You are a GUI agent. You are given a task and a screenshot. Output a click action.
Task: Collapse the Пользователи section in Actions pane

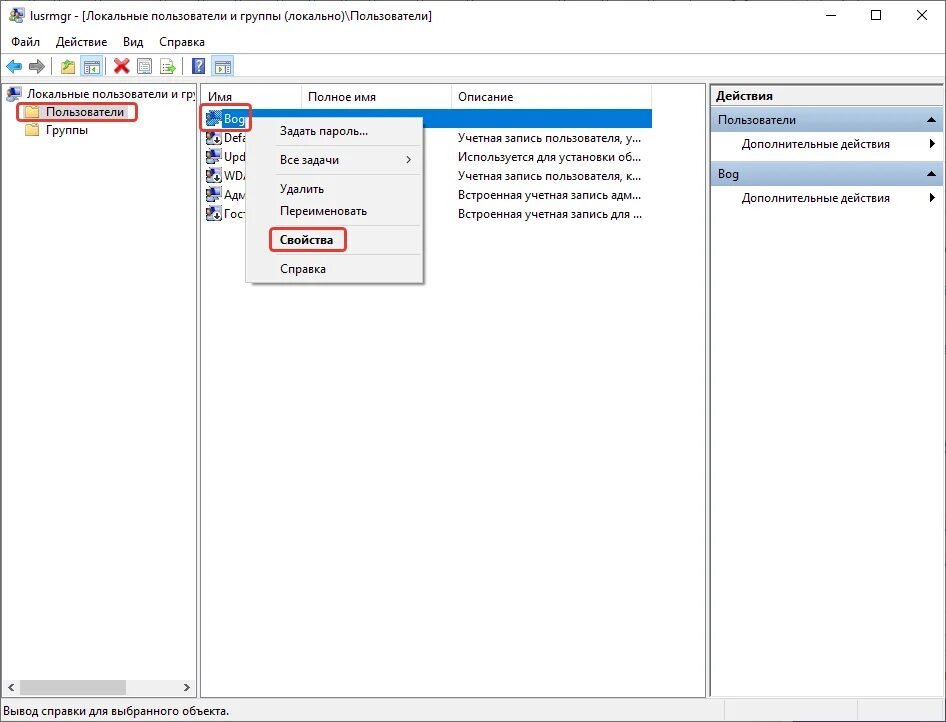(x=932, y=120)
